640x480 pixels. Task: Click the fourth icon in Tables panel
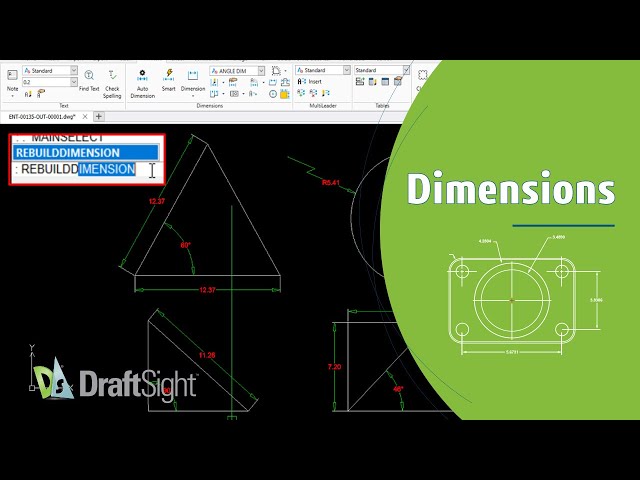[398, 82]
